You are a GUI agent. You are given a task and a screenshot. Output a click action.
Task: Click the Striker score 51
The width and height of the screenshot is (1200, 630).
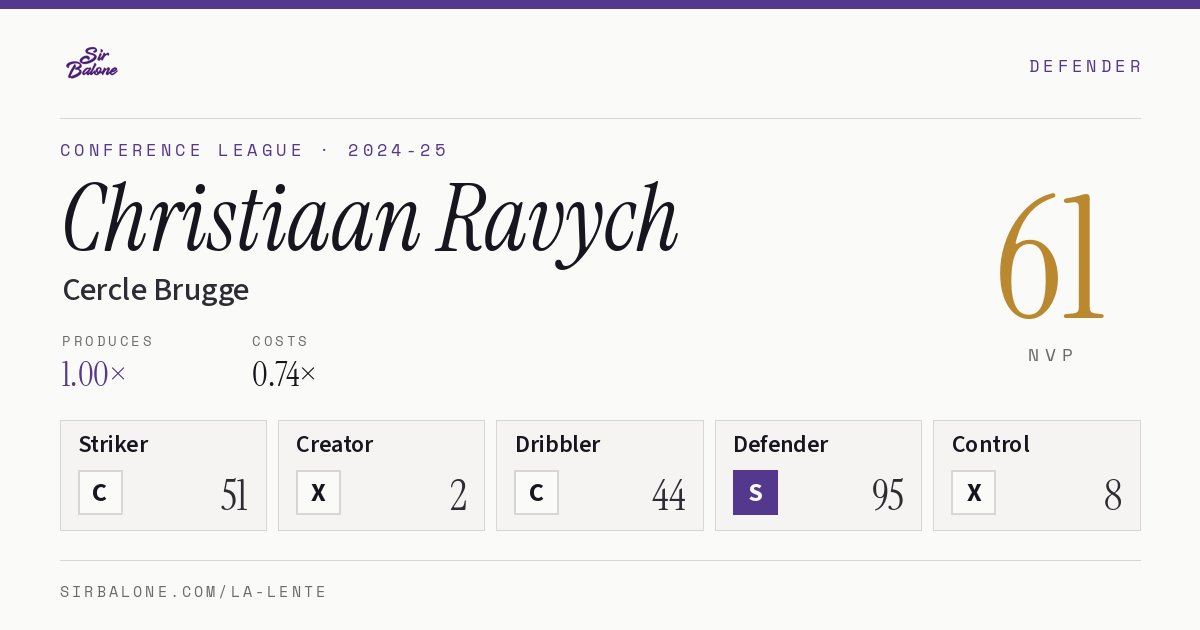pyautogui.click(x=234, y=495)
